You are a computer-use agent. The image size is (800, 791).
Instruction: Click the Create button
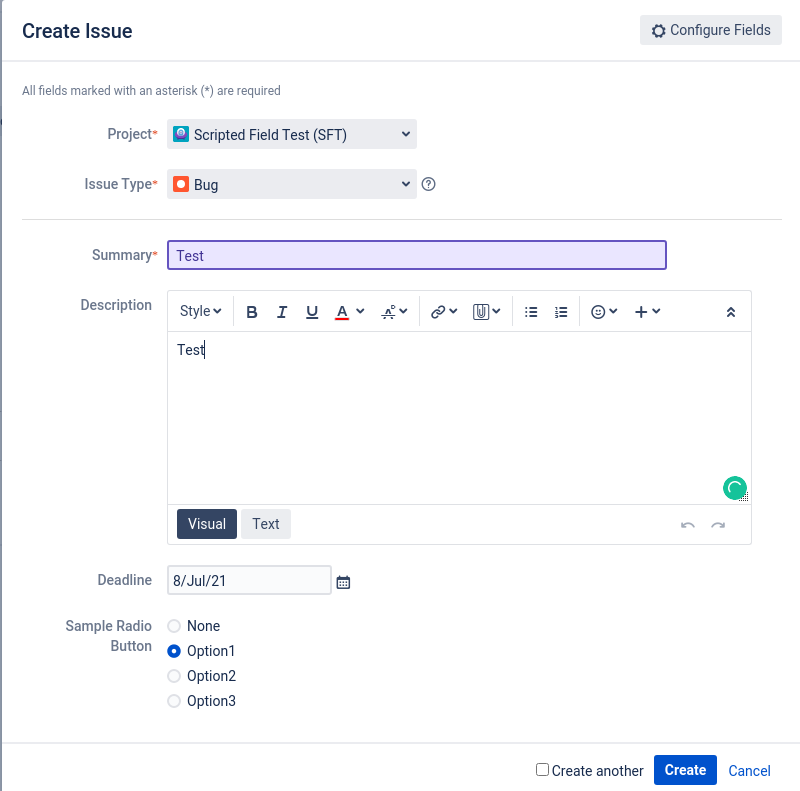pyautogui.click(x=685, y=770)
